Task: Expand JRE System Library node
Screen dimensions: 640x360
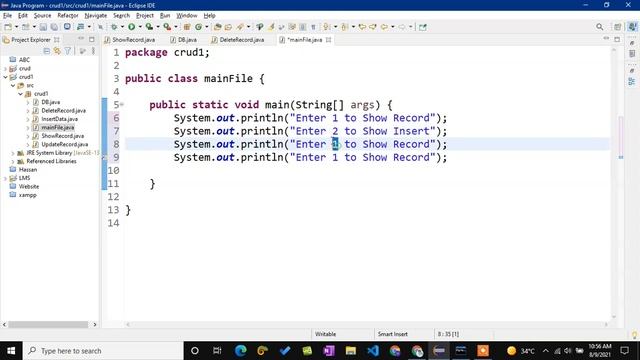Action: 13,153
